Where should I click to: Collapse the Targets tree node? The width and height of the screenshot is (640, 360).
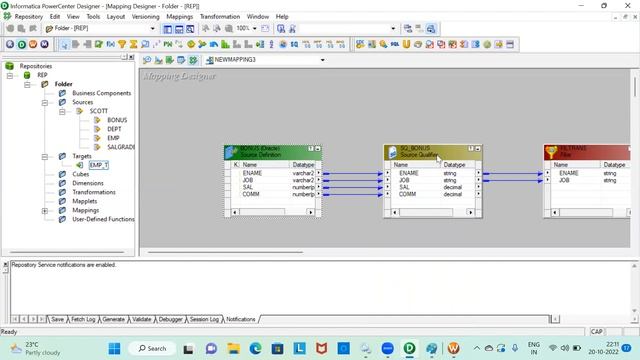click(44, 157)
